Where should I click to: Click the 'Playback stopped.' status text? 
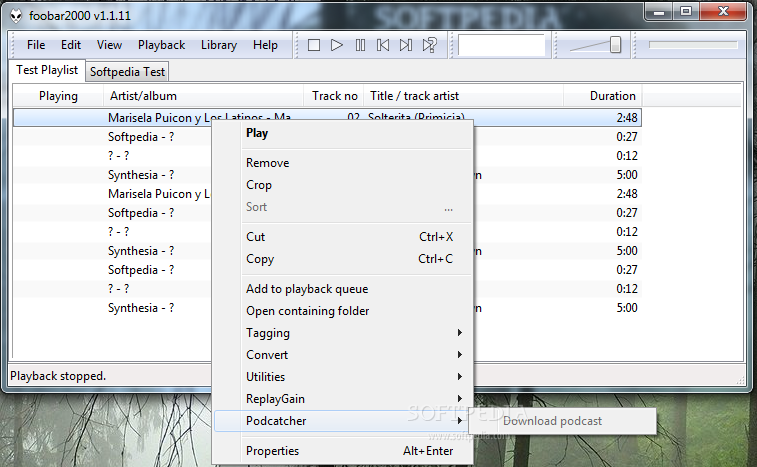(x=58, y=376)
